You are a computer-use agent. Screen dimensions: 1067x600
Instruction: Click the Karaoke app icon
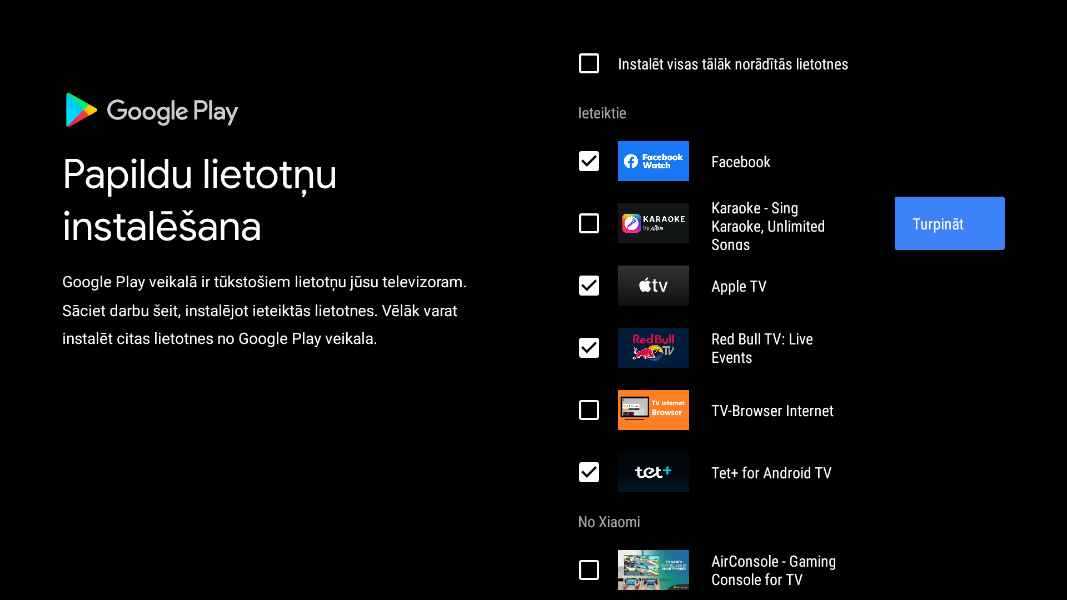pos(653,223)
